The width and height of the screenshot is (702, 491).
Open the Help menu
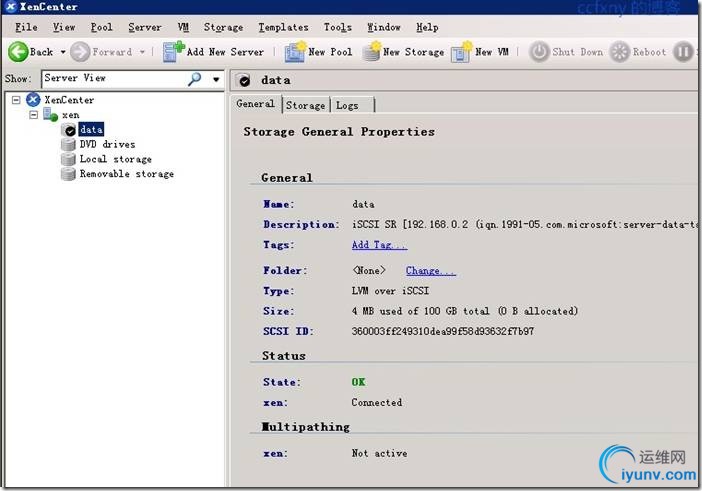[427, 27]
